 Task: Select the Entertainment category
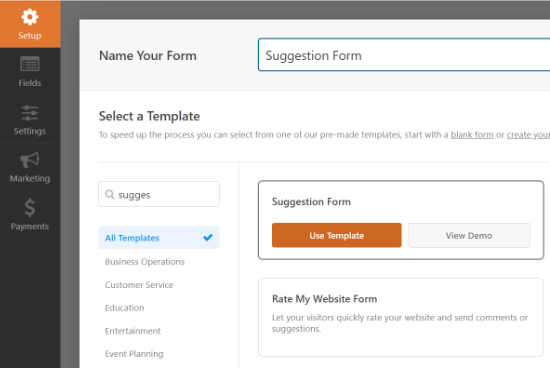pyautogui.click(x=133, y=331)
